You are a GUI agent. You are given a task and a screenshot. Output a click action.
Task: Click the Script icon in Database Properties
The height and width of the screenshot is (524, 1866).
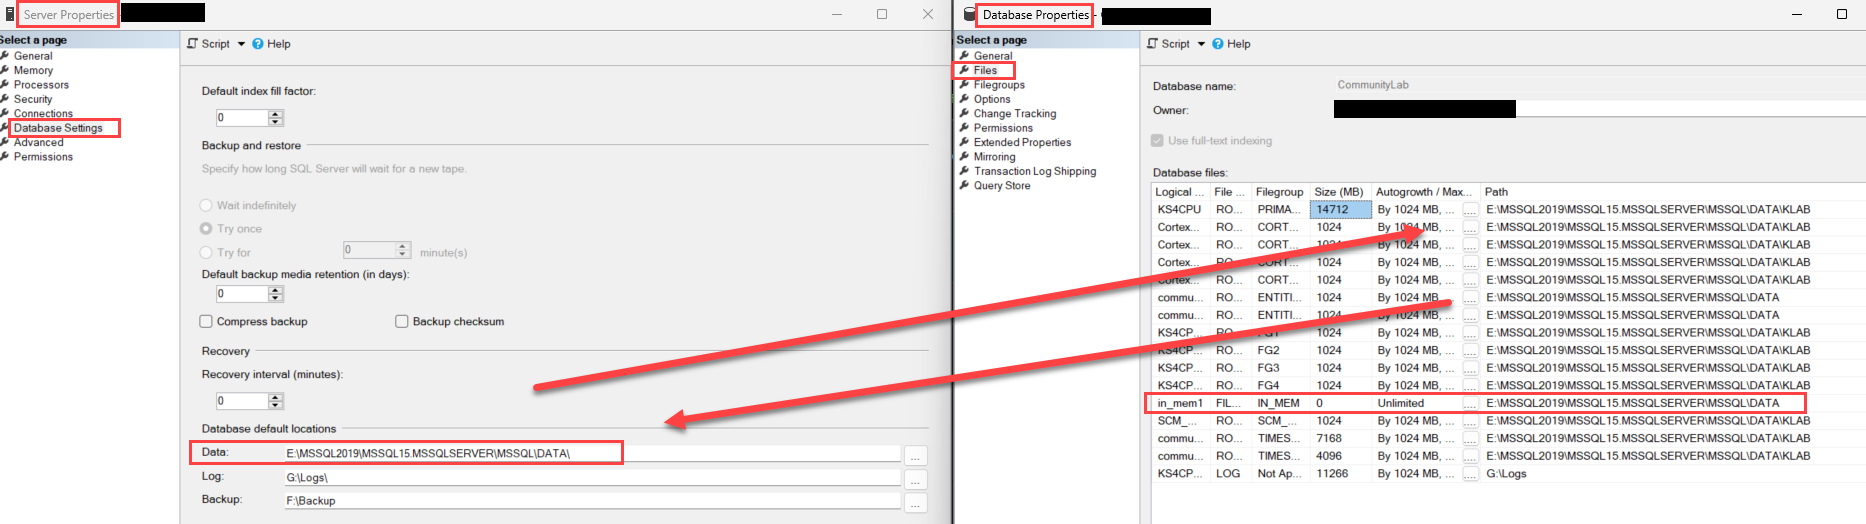[x=1152, y=44]
